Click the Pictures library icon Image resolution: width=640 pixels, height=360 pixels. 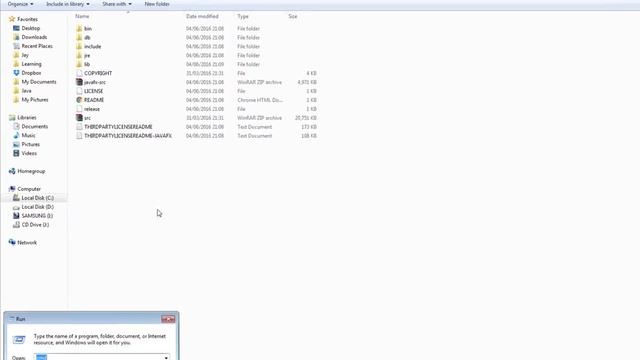click(16, 144)
